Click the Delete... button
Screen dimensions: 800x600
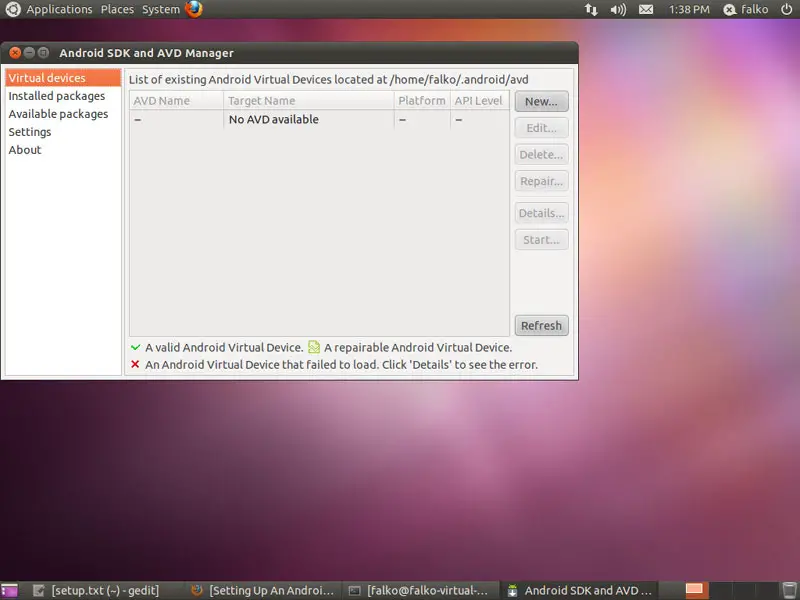(x=541, y=155)
